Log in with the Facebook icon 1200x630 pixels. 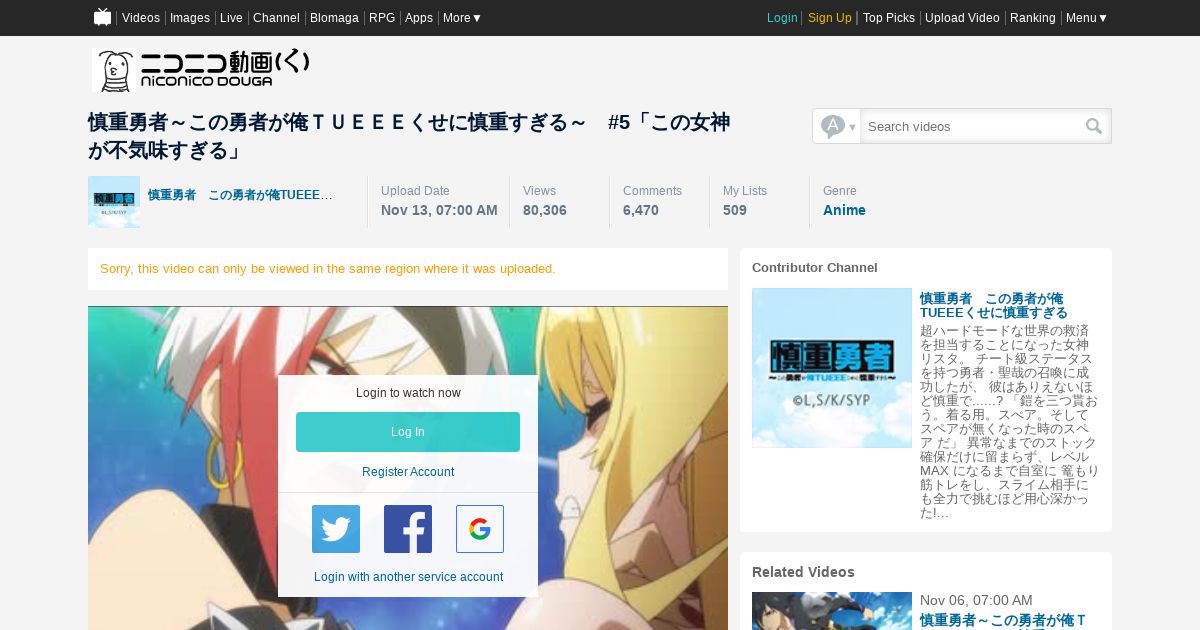408,529
